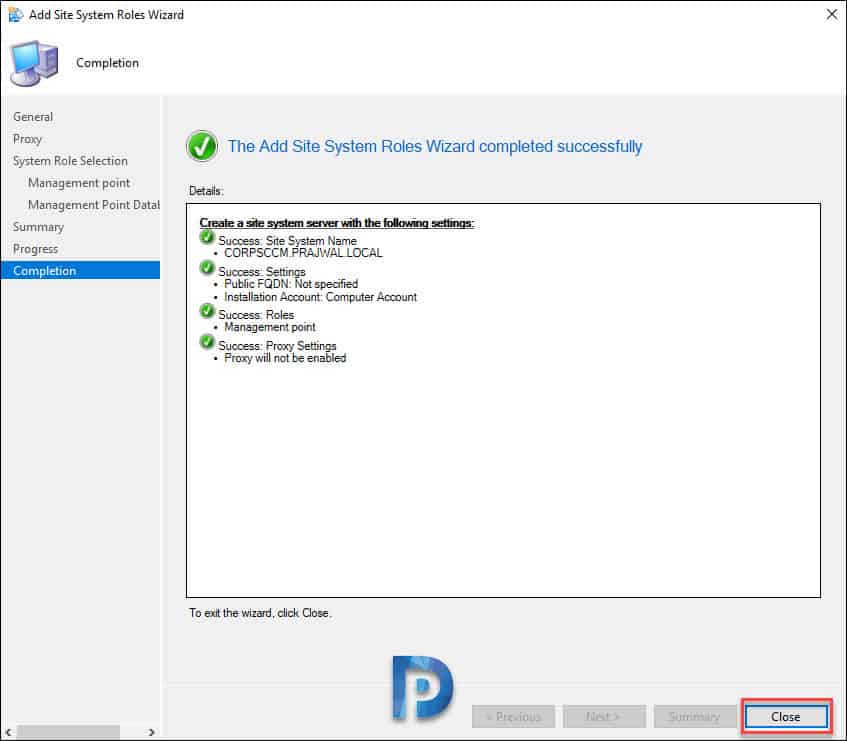Click the computer wizard header icon
Screen dimensions: 847x741
click(34, 63)
